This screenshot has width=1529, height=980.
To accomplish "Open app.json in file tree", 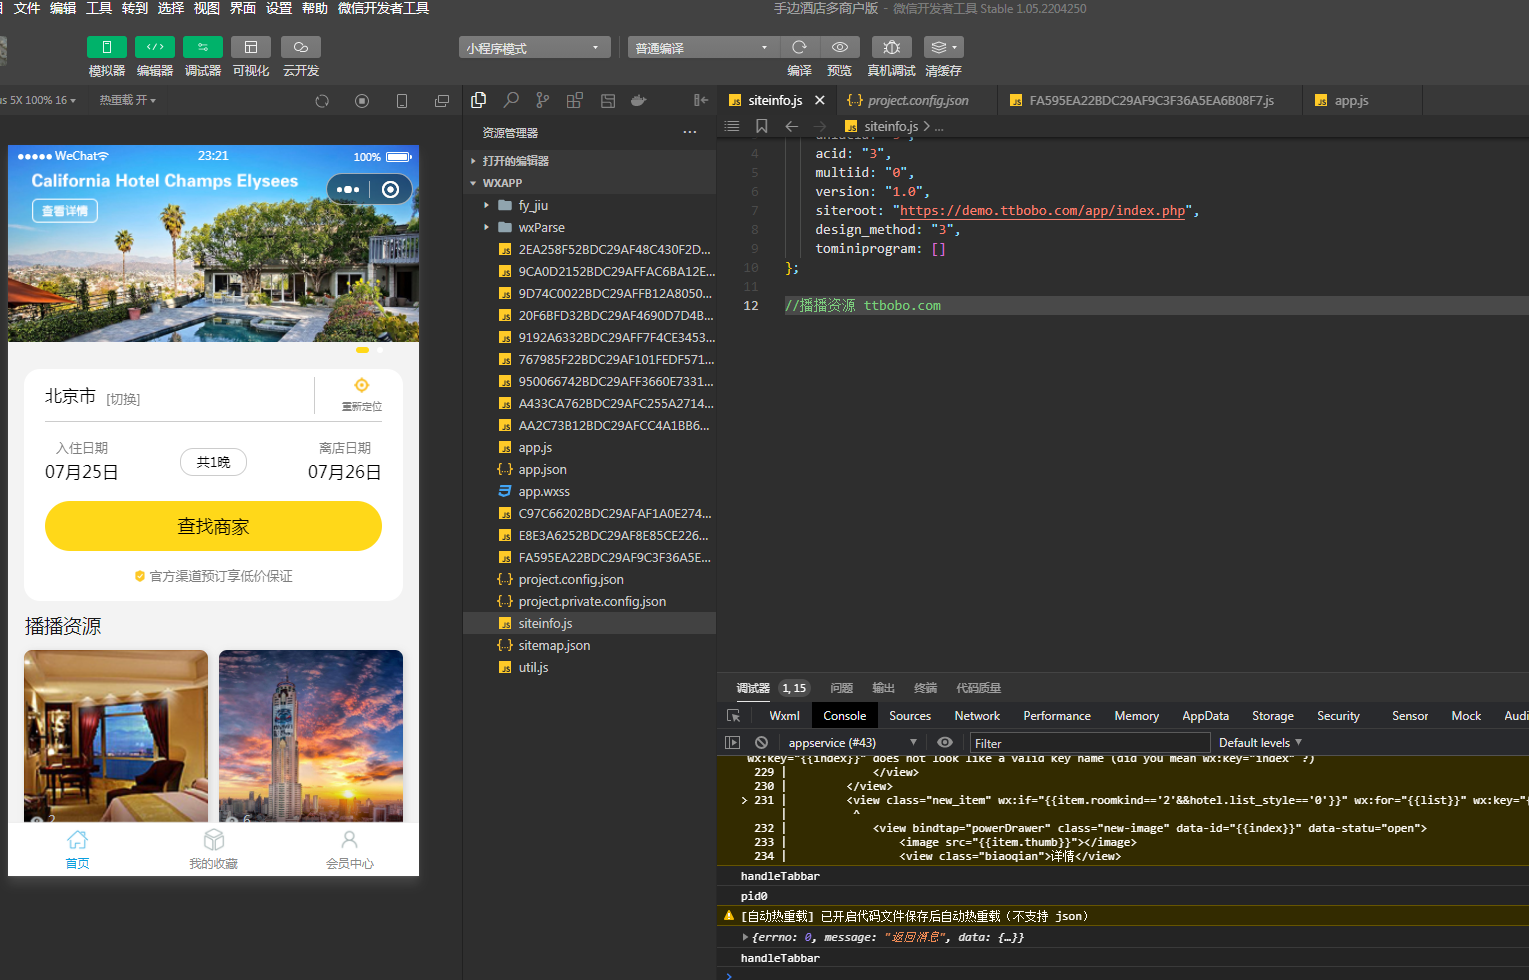I will (590, 469).
